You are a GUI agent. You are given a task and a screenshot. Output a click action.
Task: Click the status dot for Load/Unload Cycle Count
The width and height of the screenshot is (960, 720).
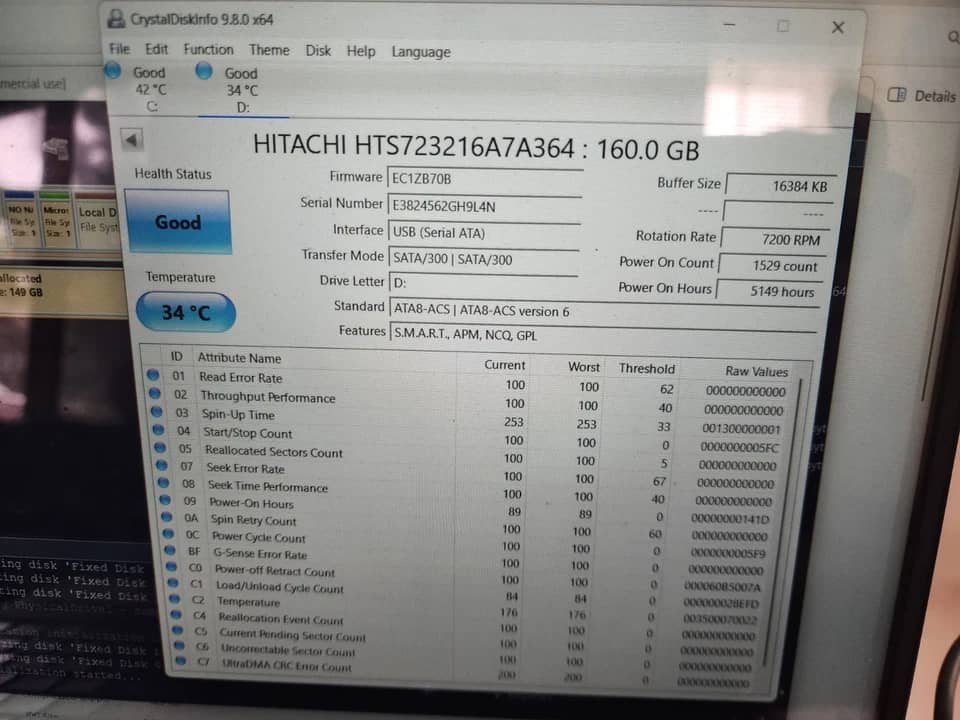pyautogui.click(x=173, y=583)
